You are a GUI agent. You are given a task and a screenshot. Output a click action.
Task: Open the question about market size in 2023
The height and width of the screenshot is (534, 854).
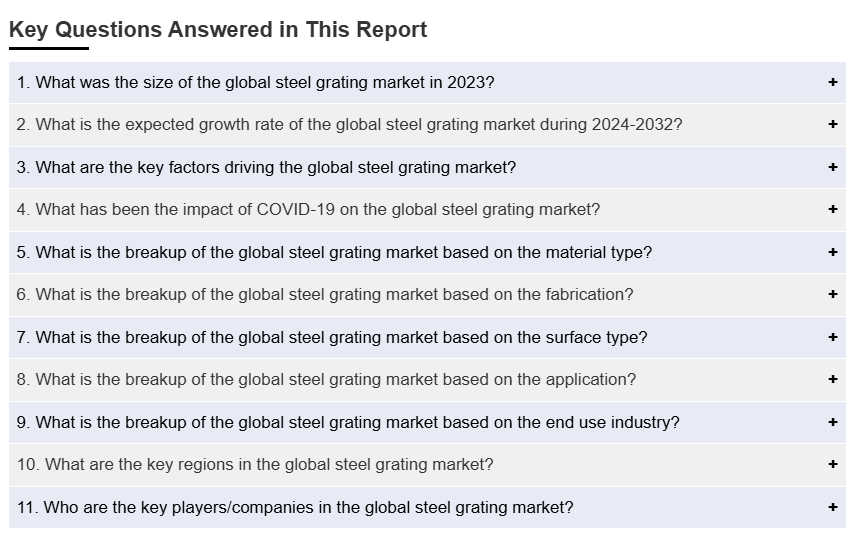click(255, 82)
